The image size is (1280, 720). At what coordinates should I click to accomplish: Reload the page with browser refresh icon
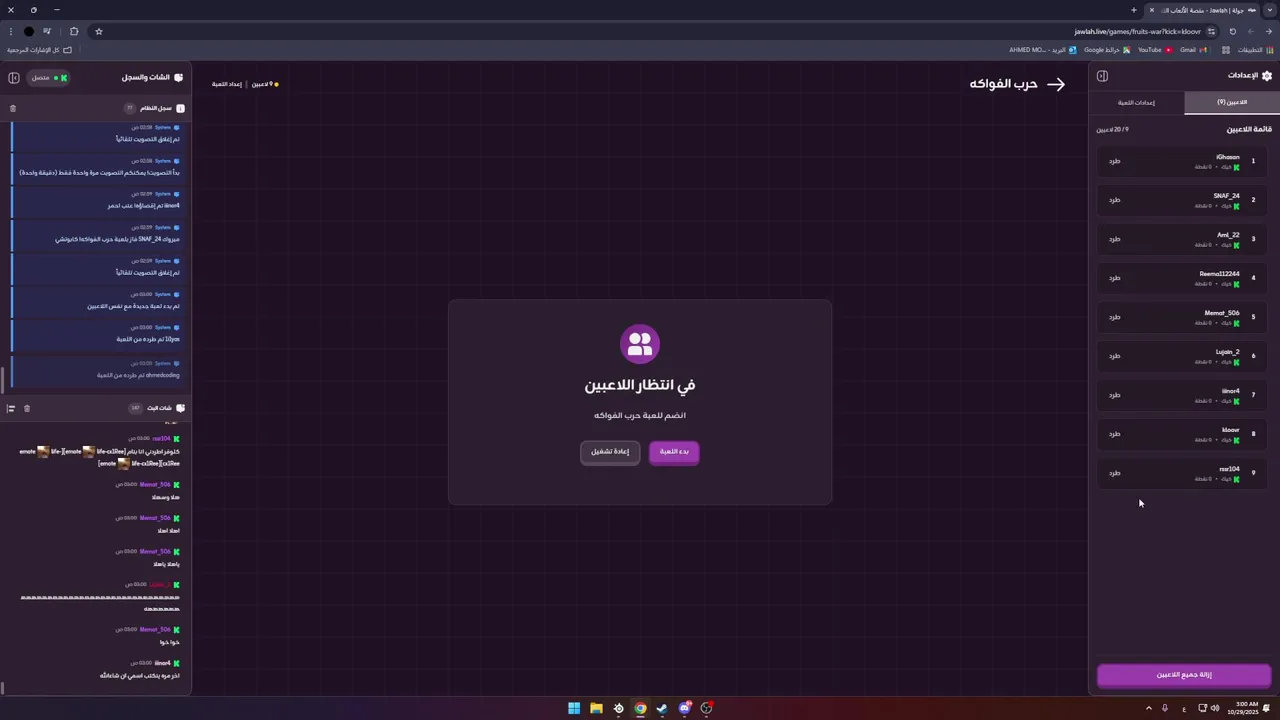click(x=1232, y=31)
